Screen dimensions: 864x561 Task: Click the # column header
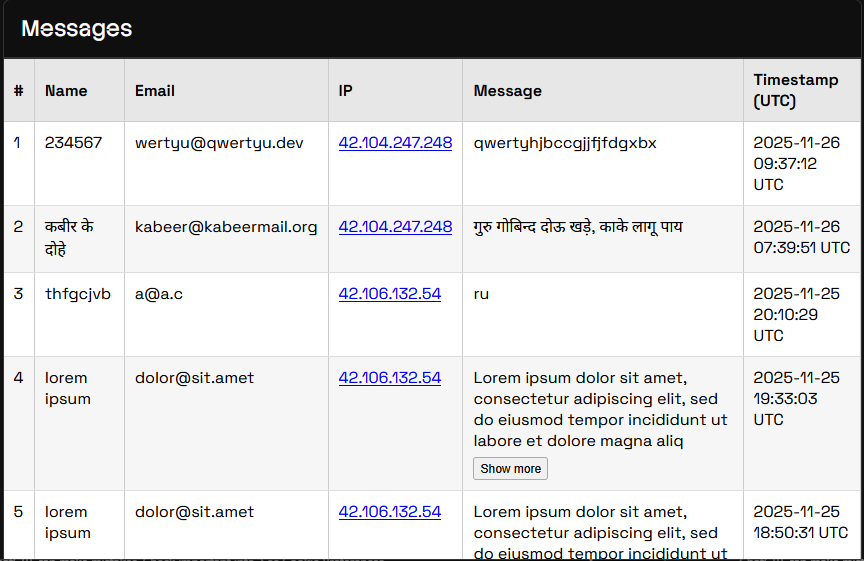tap(18, 91)
